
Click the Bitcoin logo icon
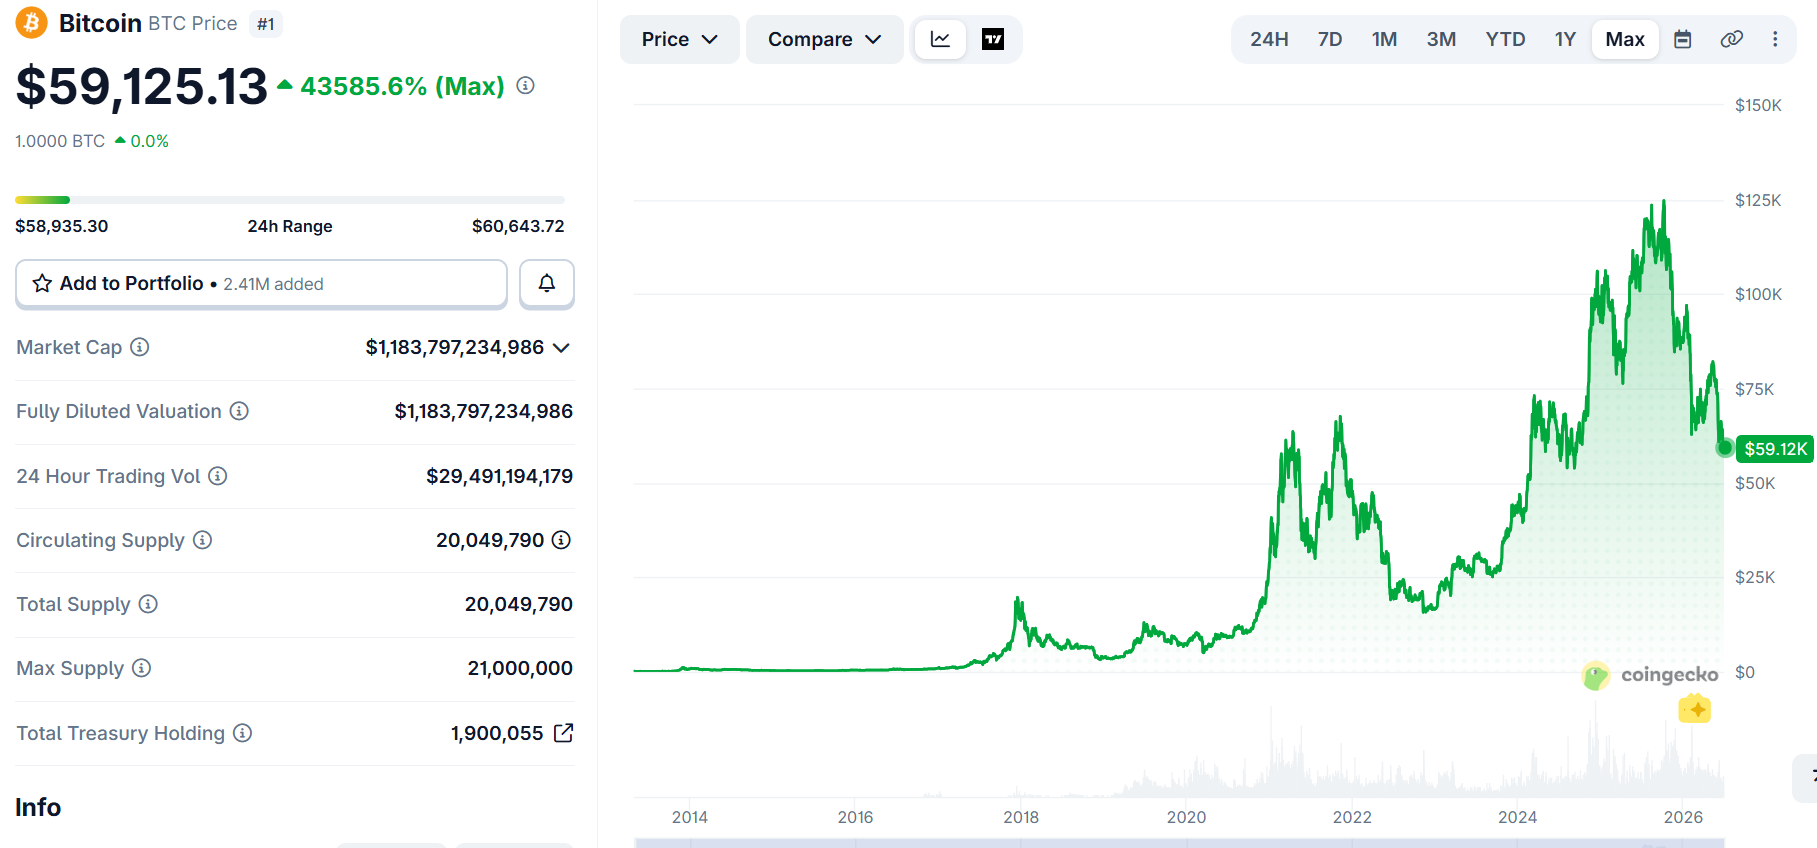point(31,22)
